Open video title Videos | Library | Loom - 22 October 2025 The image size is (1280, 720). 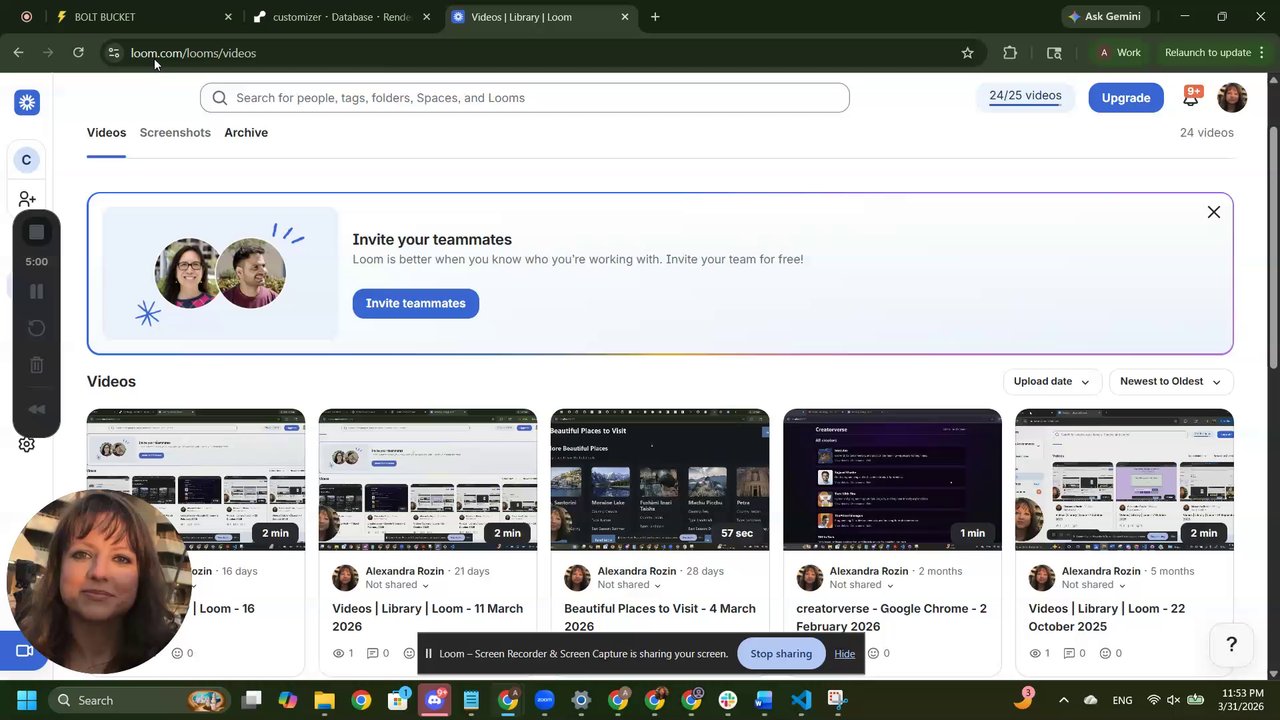1107,617
